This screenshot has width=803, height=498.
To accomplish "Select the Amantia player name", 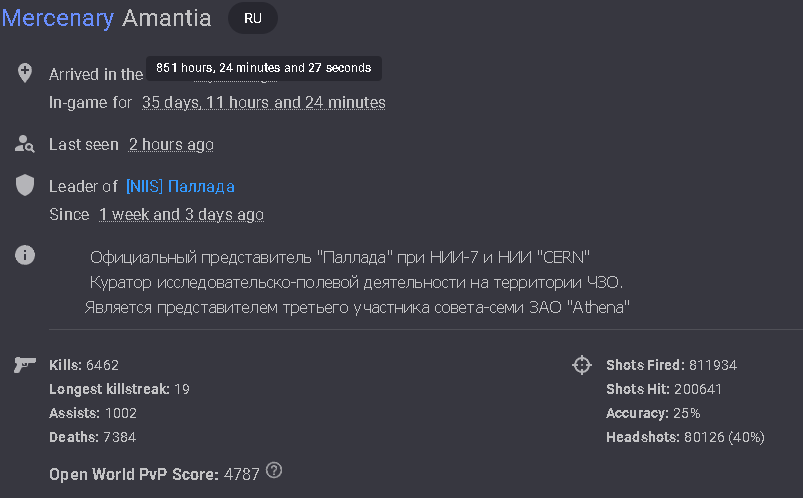I will [x=167, y=18].
